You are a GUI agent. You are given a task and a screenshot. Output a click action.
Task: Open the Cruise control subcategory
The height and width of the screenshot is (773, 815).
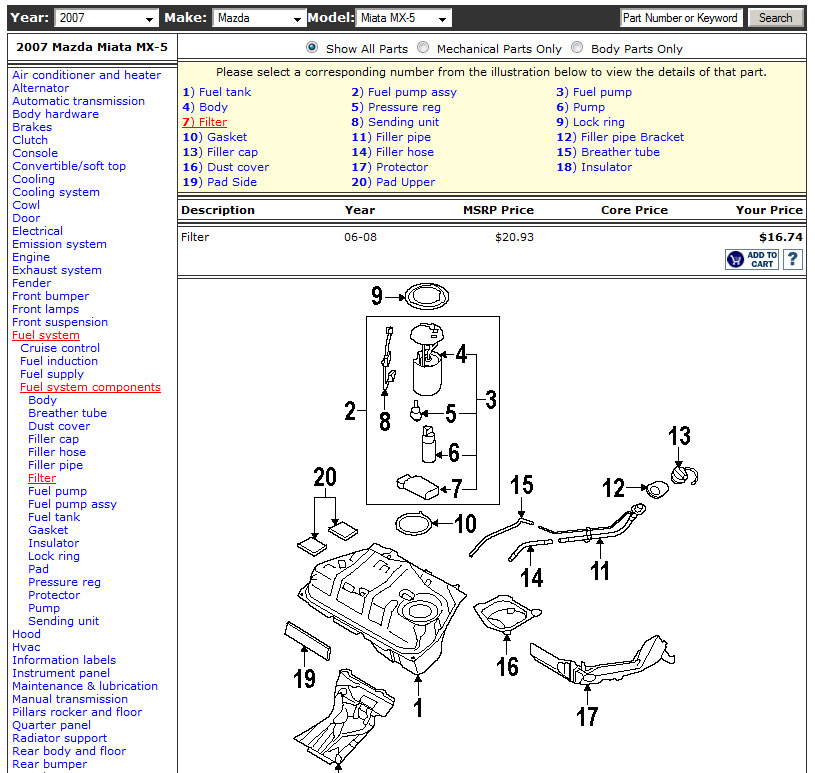point(60,348)
